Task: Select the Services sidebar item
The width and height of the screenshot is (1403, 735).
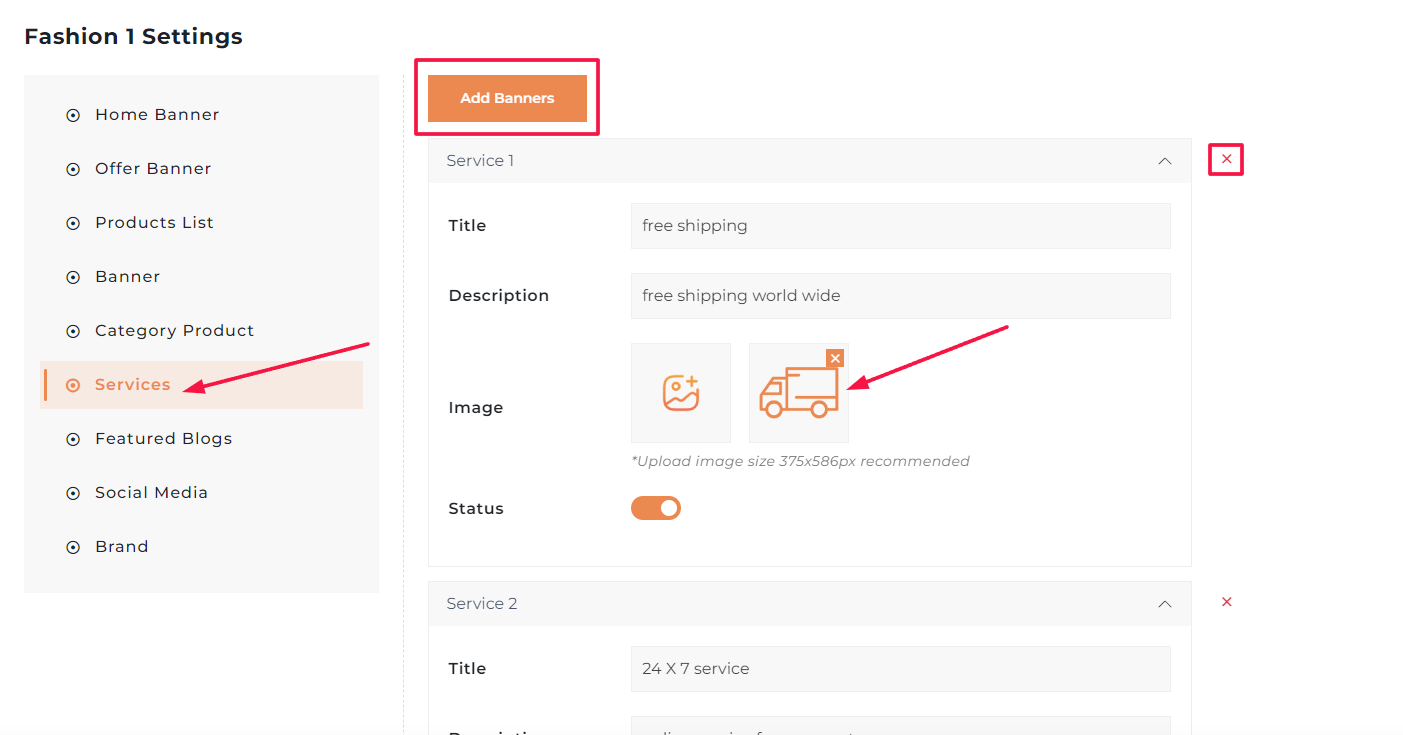Action: coord(132,385)
